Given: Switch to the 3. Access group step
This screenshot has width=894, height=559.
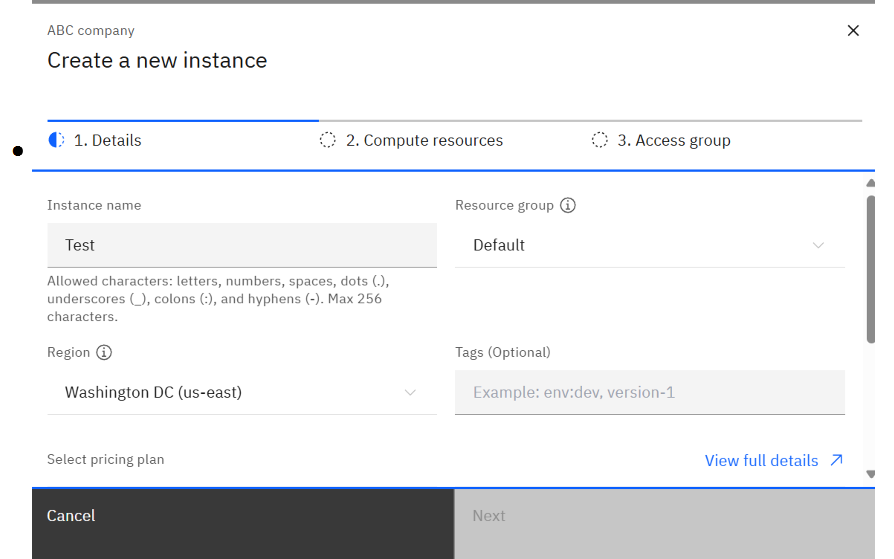Looking at the screenshot, I should pos(673,140).
